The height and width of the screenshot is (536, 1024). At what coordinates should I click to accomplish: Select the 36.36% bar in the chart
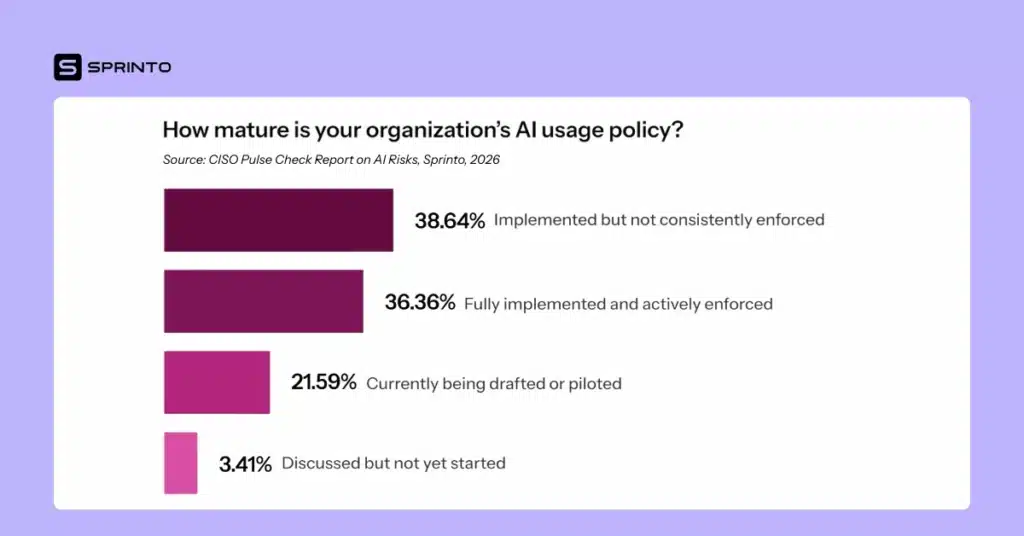pyautogui.click(x=263, y=301)
